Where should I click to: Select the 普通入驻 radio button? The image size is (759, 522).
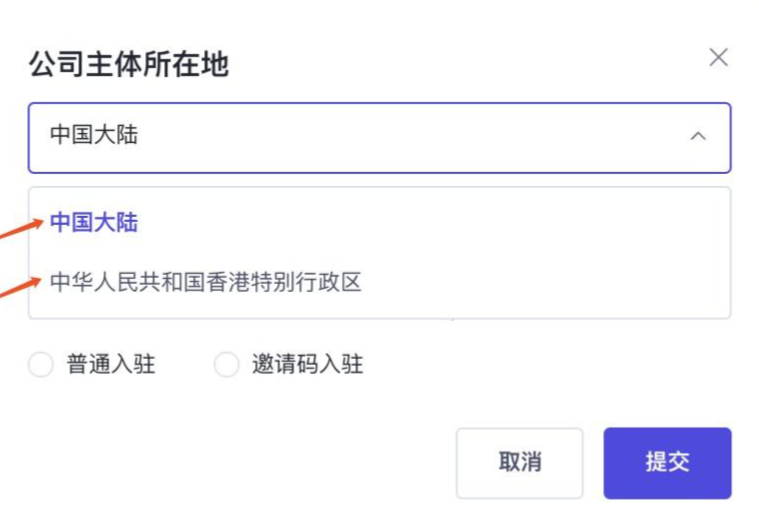pyautogui.click(x=40, y=365)
